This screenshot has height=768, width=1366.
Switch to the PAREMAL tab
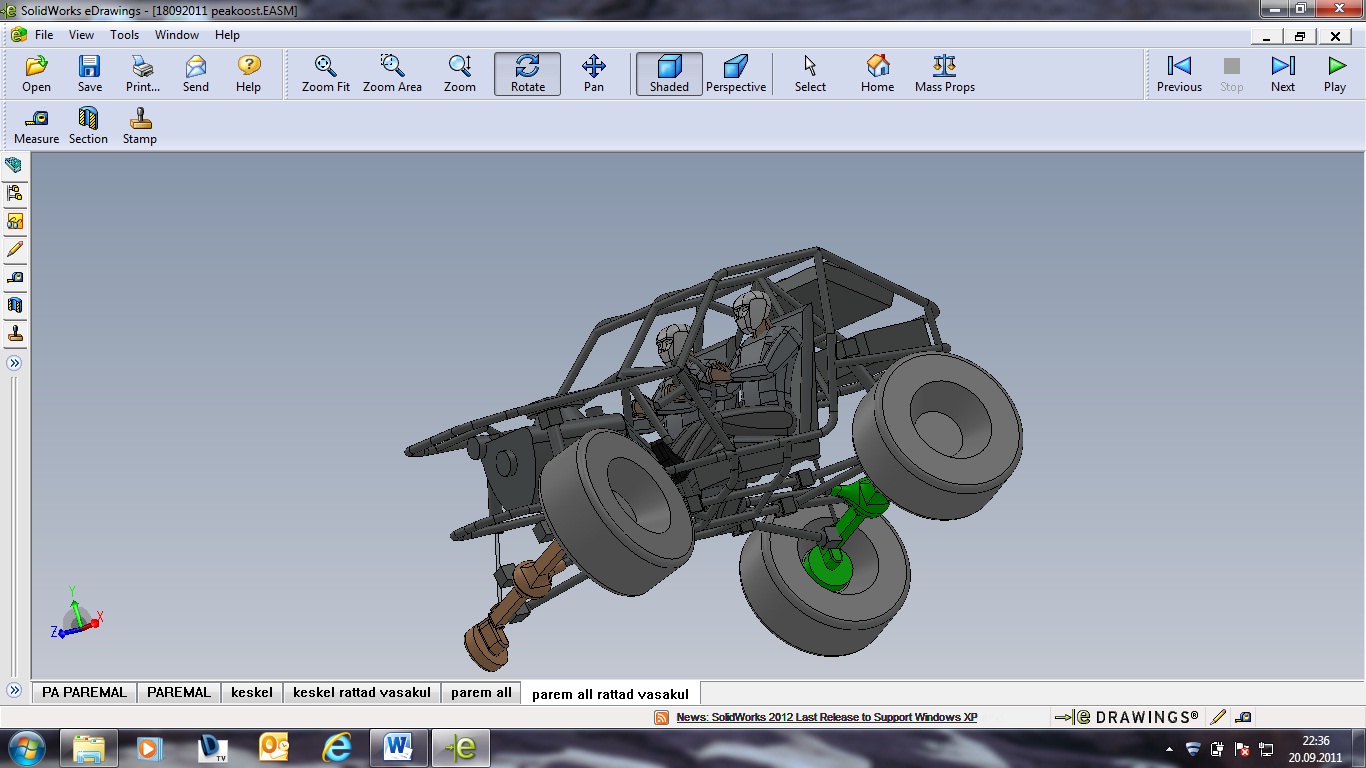[179, 692]
